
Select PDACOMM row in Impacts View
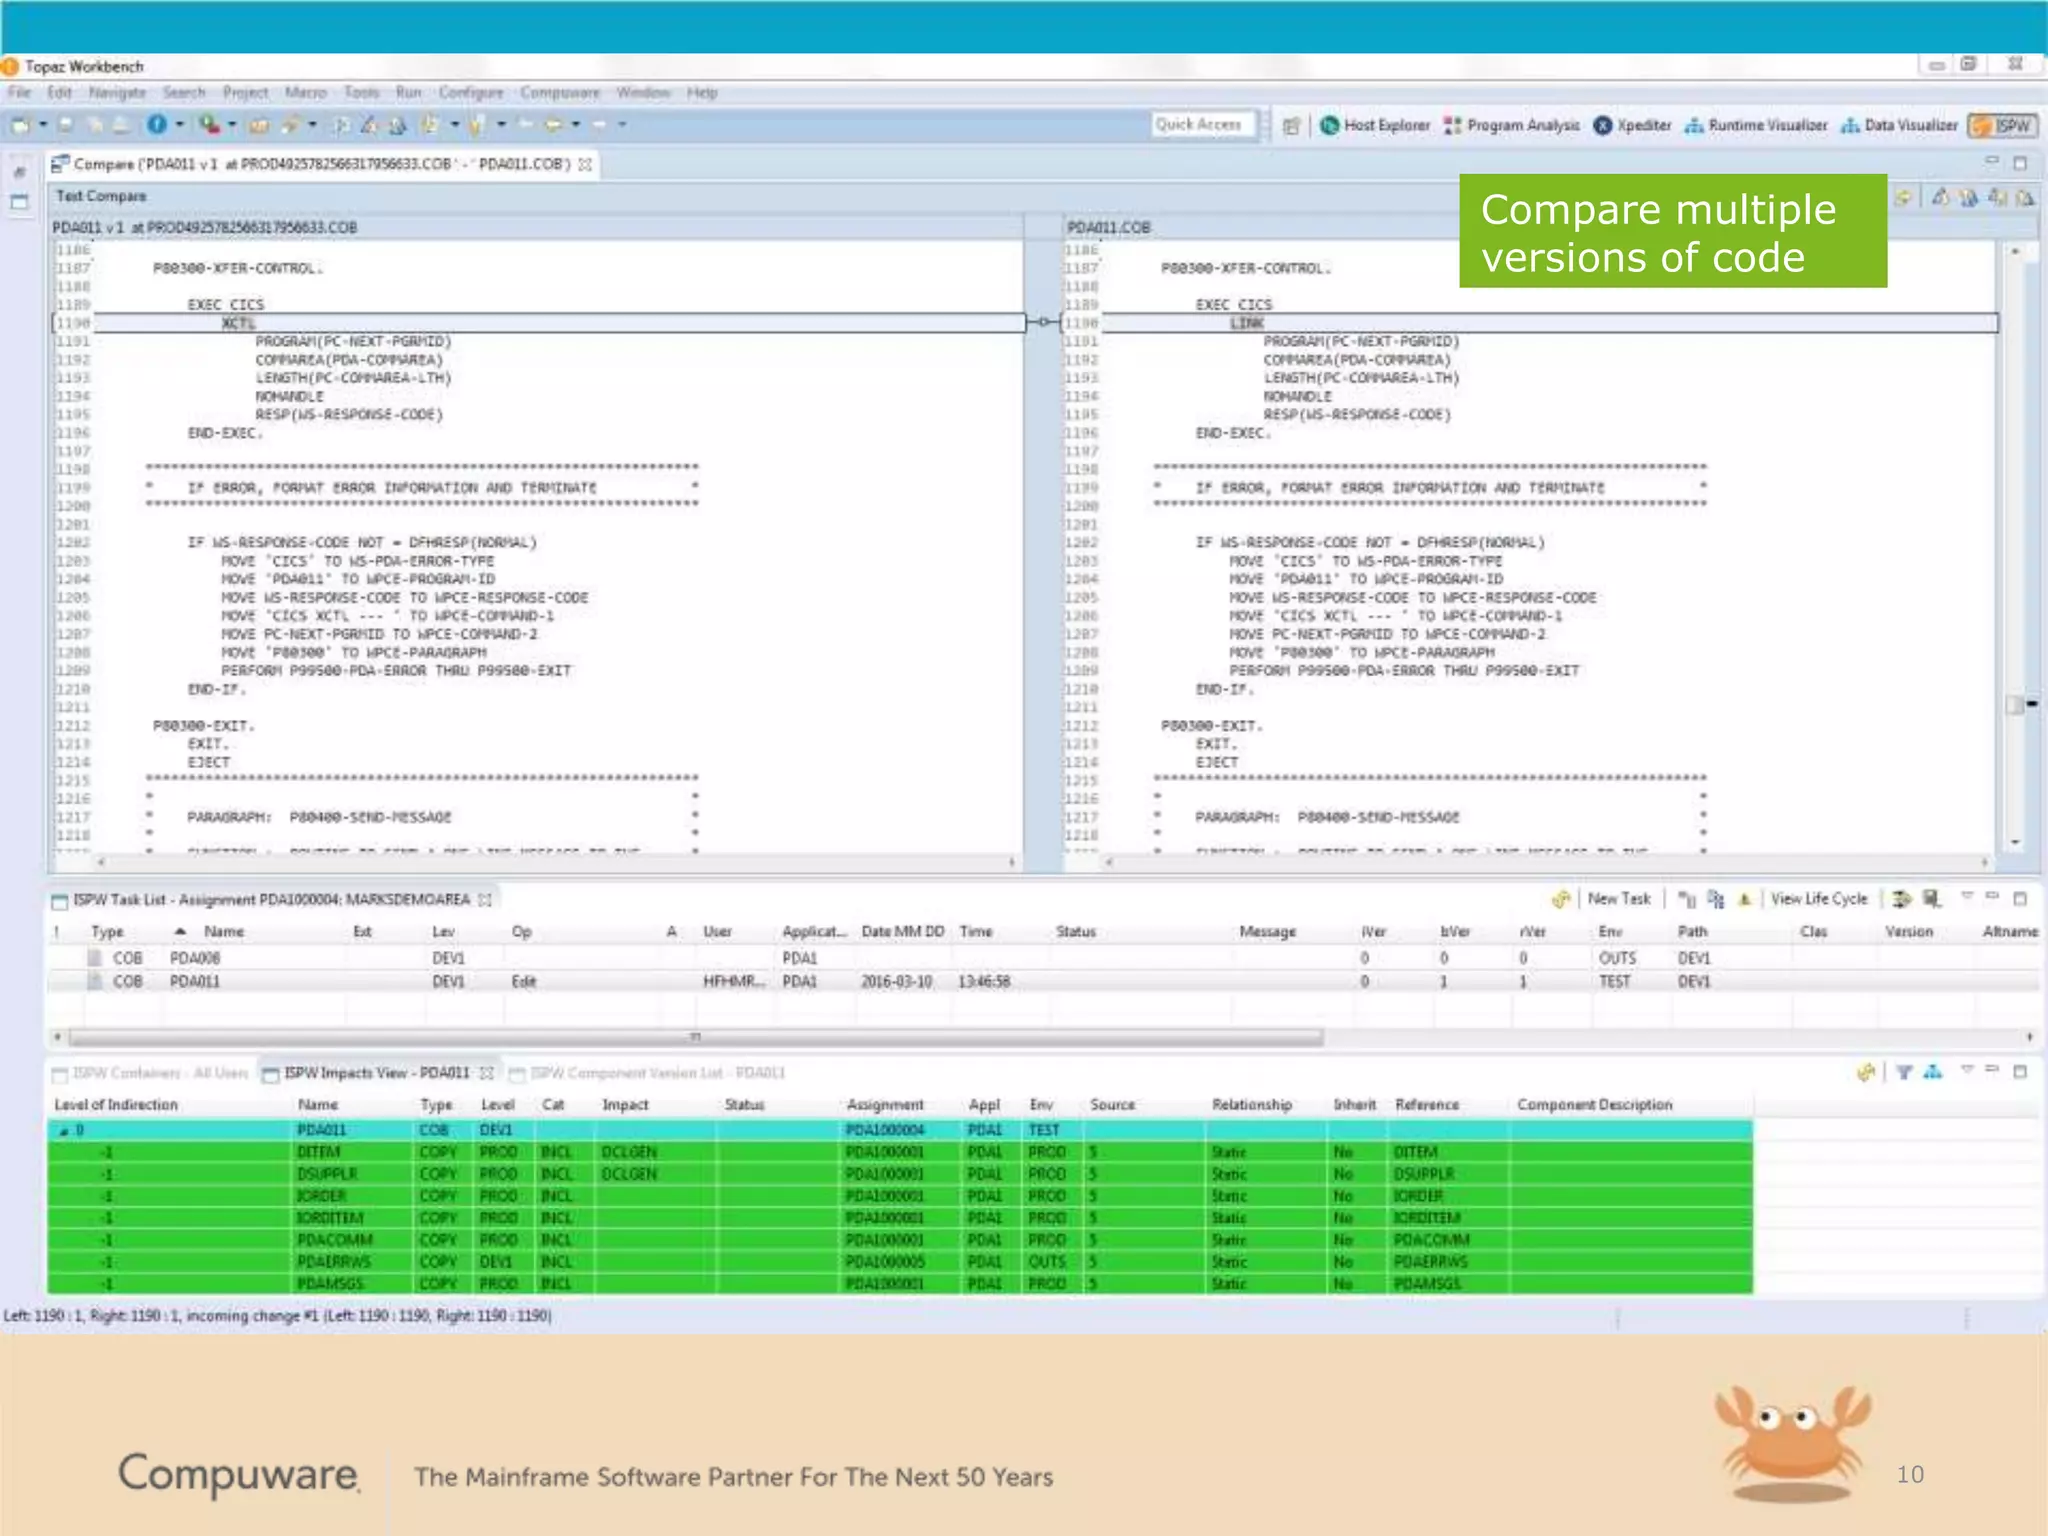pyautogui.click(x=900, y=1240)
